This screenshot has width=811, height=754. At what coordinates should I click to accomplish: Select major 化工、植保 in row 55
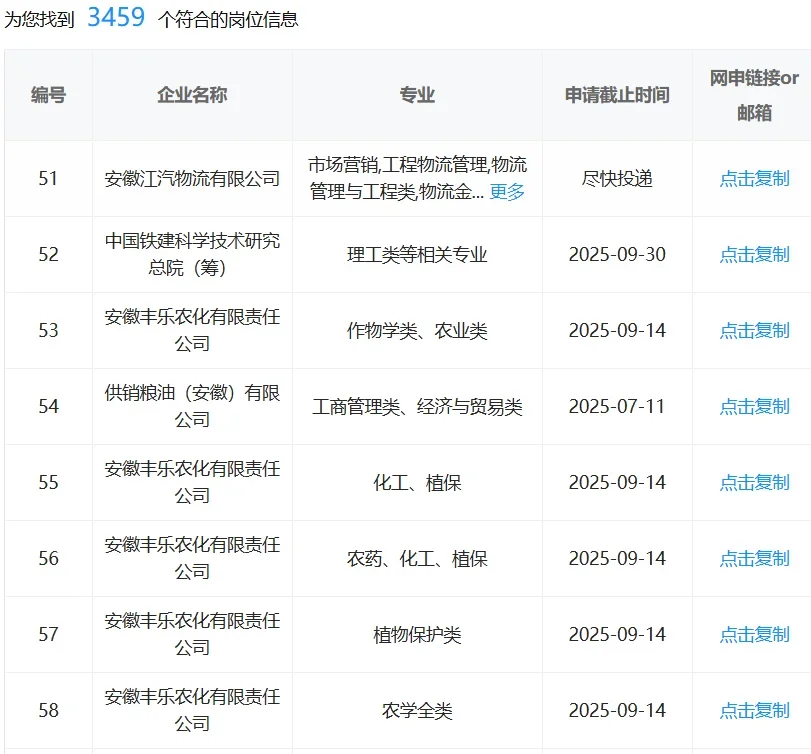tap(417, 482)
